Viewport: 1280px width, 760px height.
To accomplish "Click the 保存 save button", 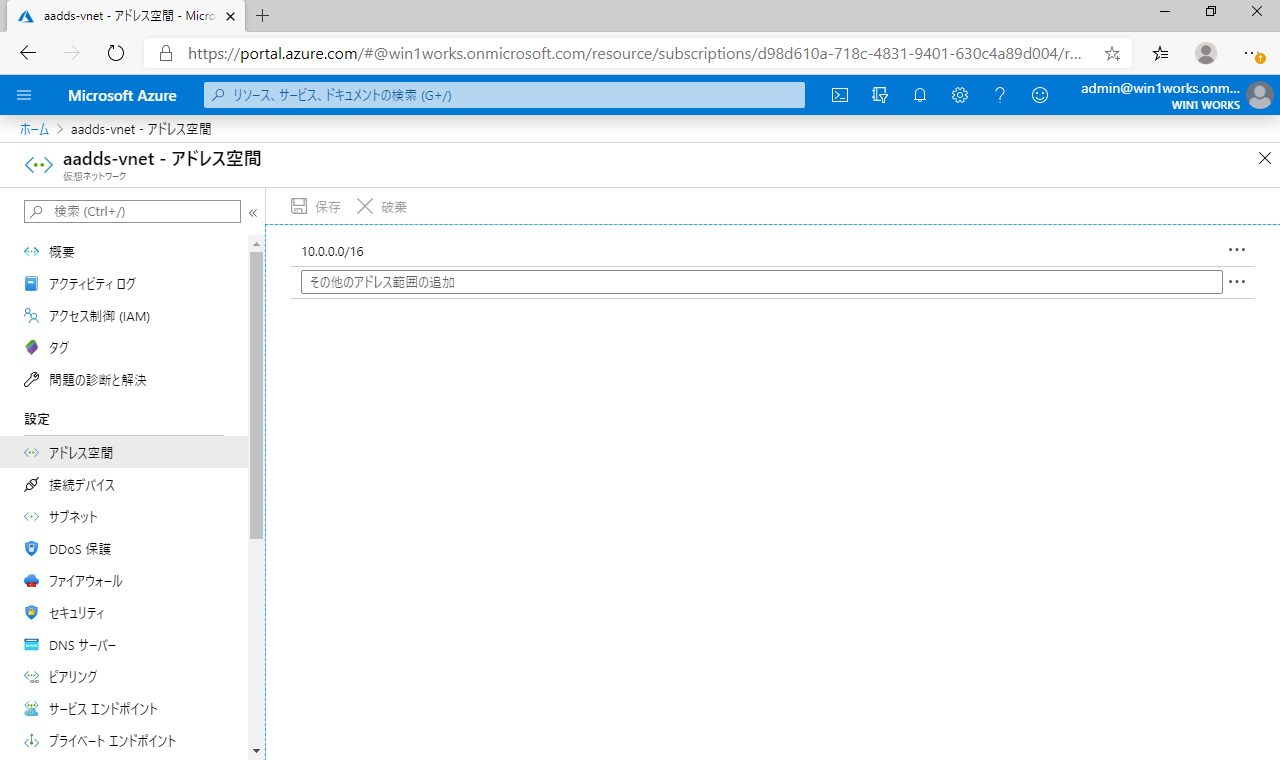I will point(315,207).
